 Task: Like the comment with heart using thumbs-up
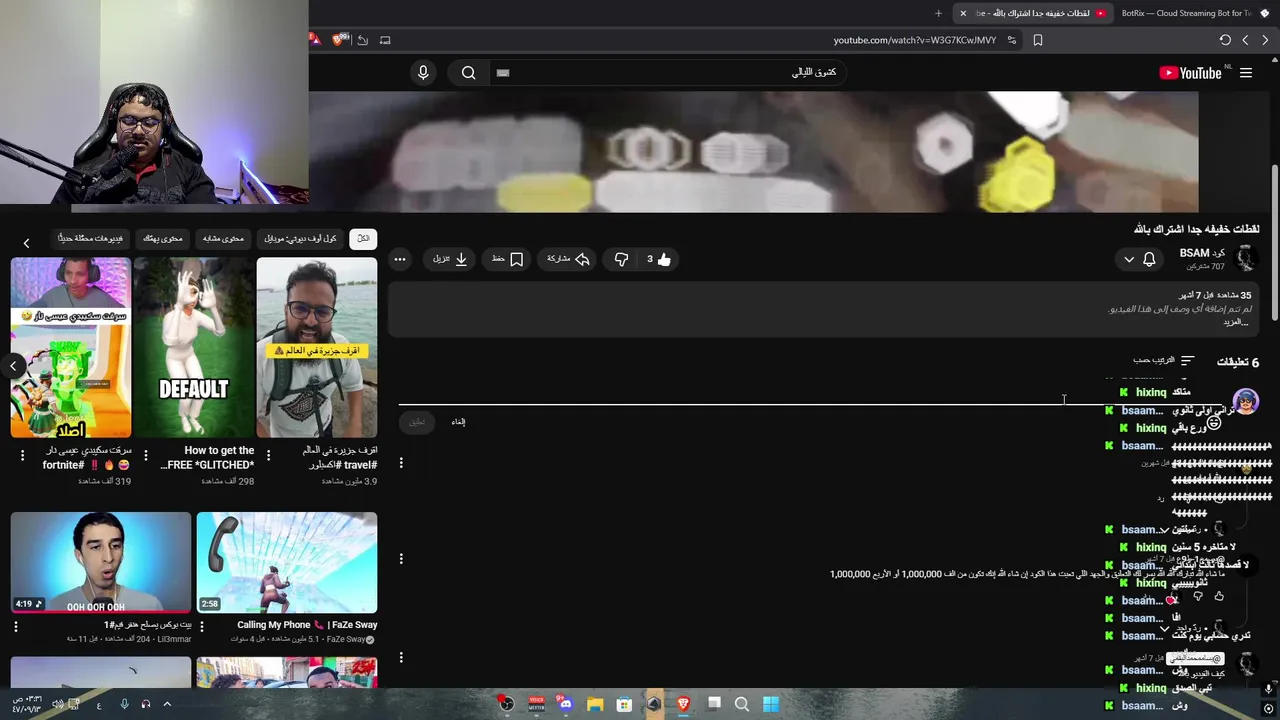coord(1219,597)
